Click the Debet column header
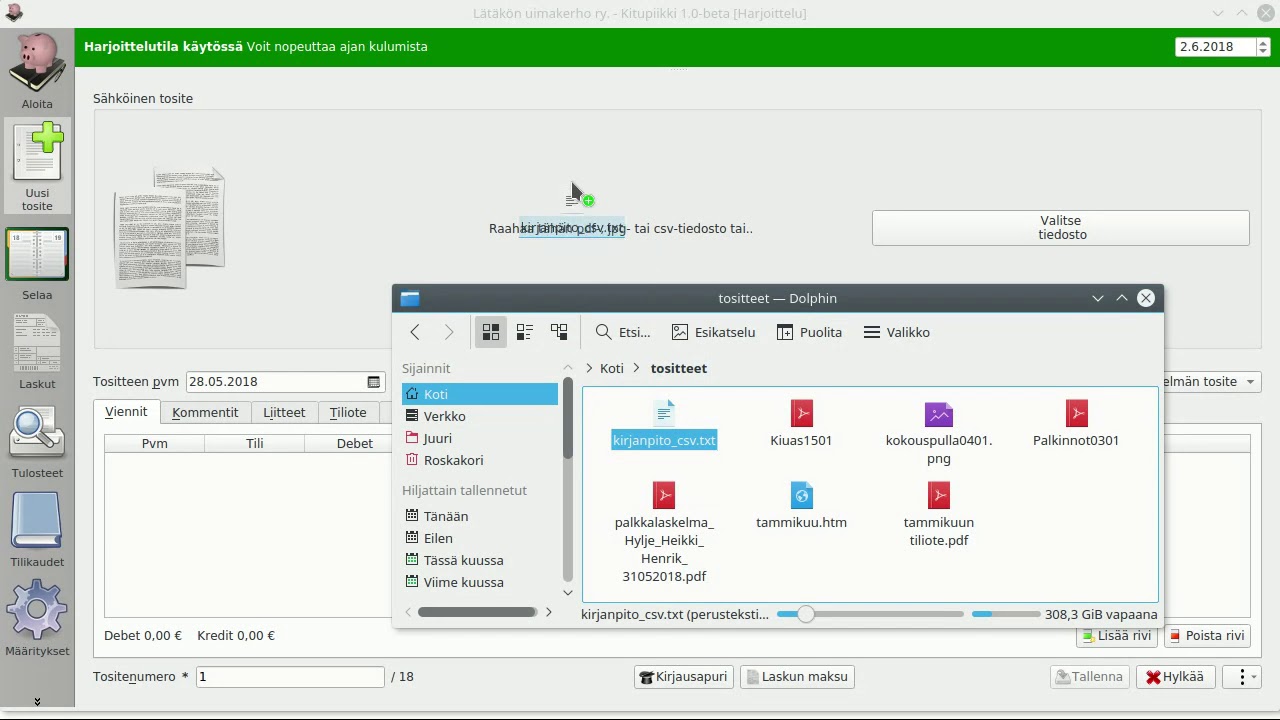The image size is (1280, 720). tap(354, 443)
